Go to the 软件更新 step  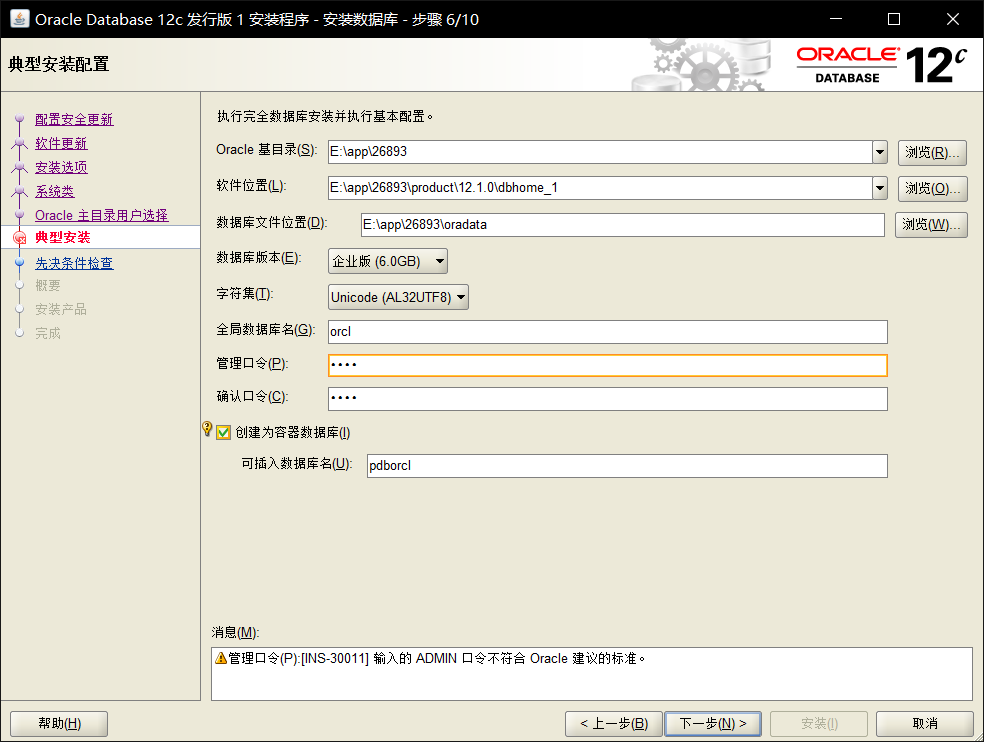[x=61, y=143]
